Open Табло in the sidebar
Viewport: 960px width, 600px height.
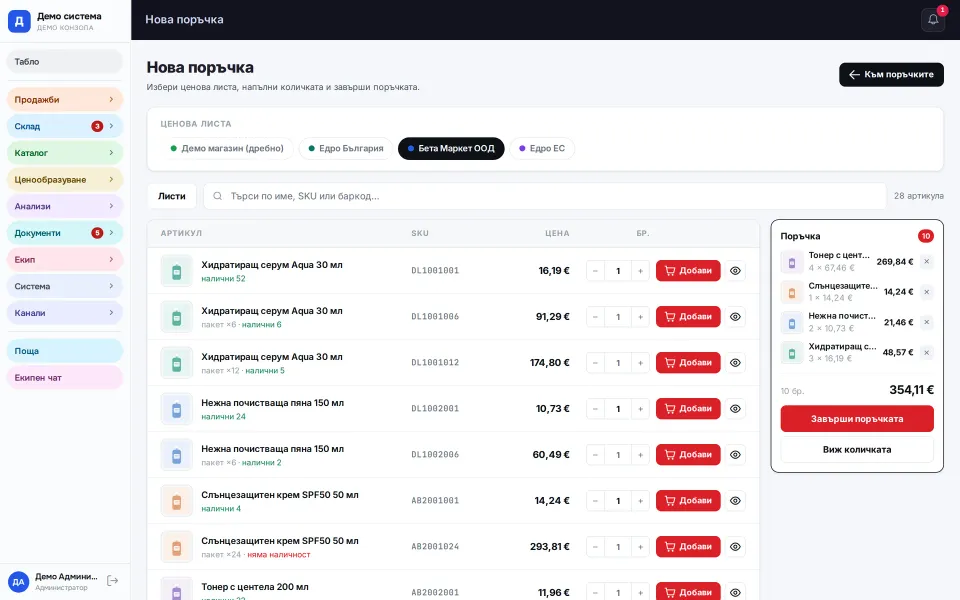click(65, 62)
